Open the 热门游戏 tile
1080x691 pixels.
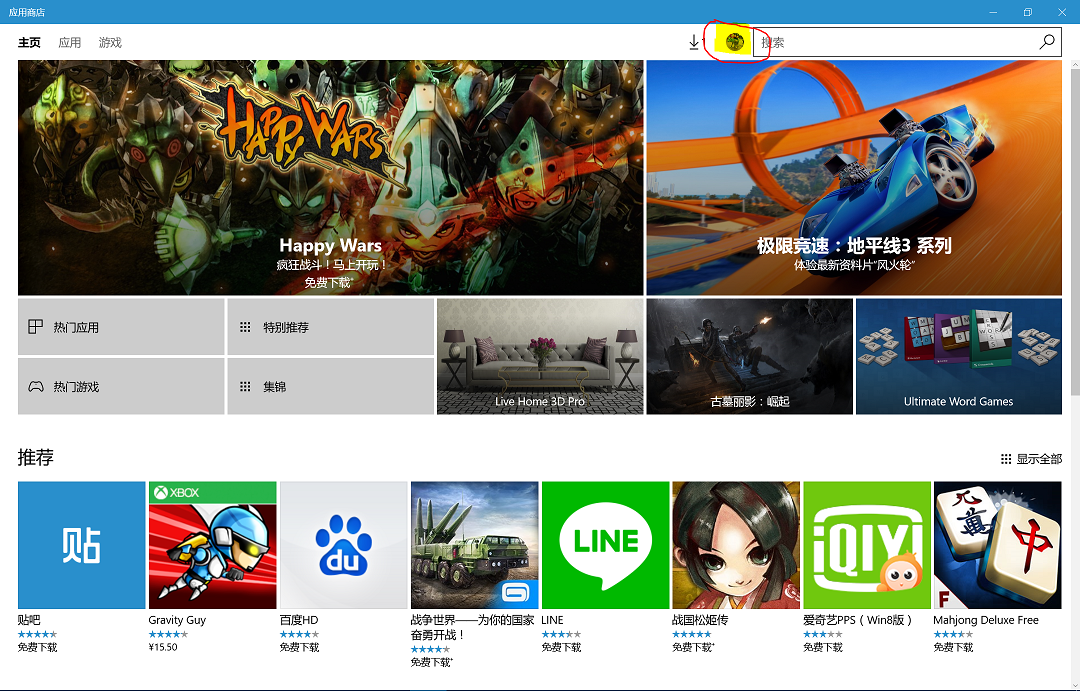point(121,386)
